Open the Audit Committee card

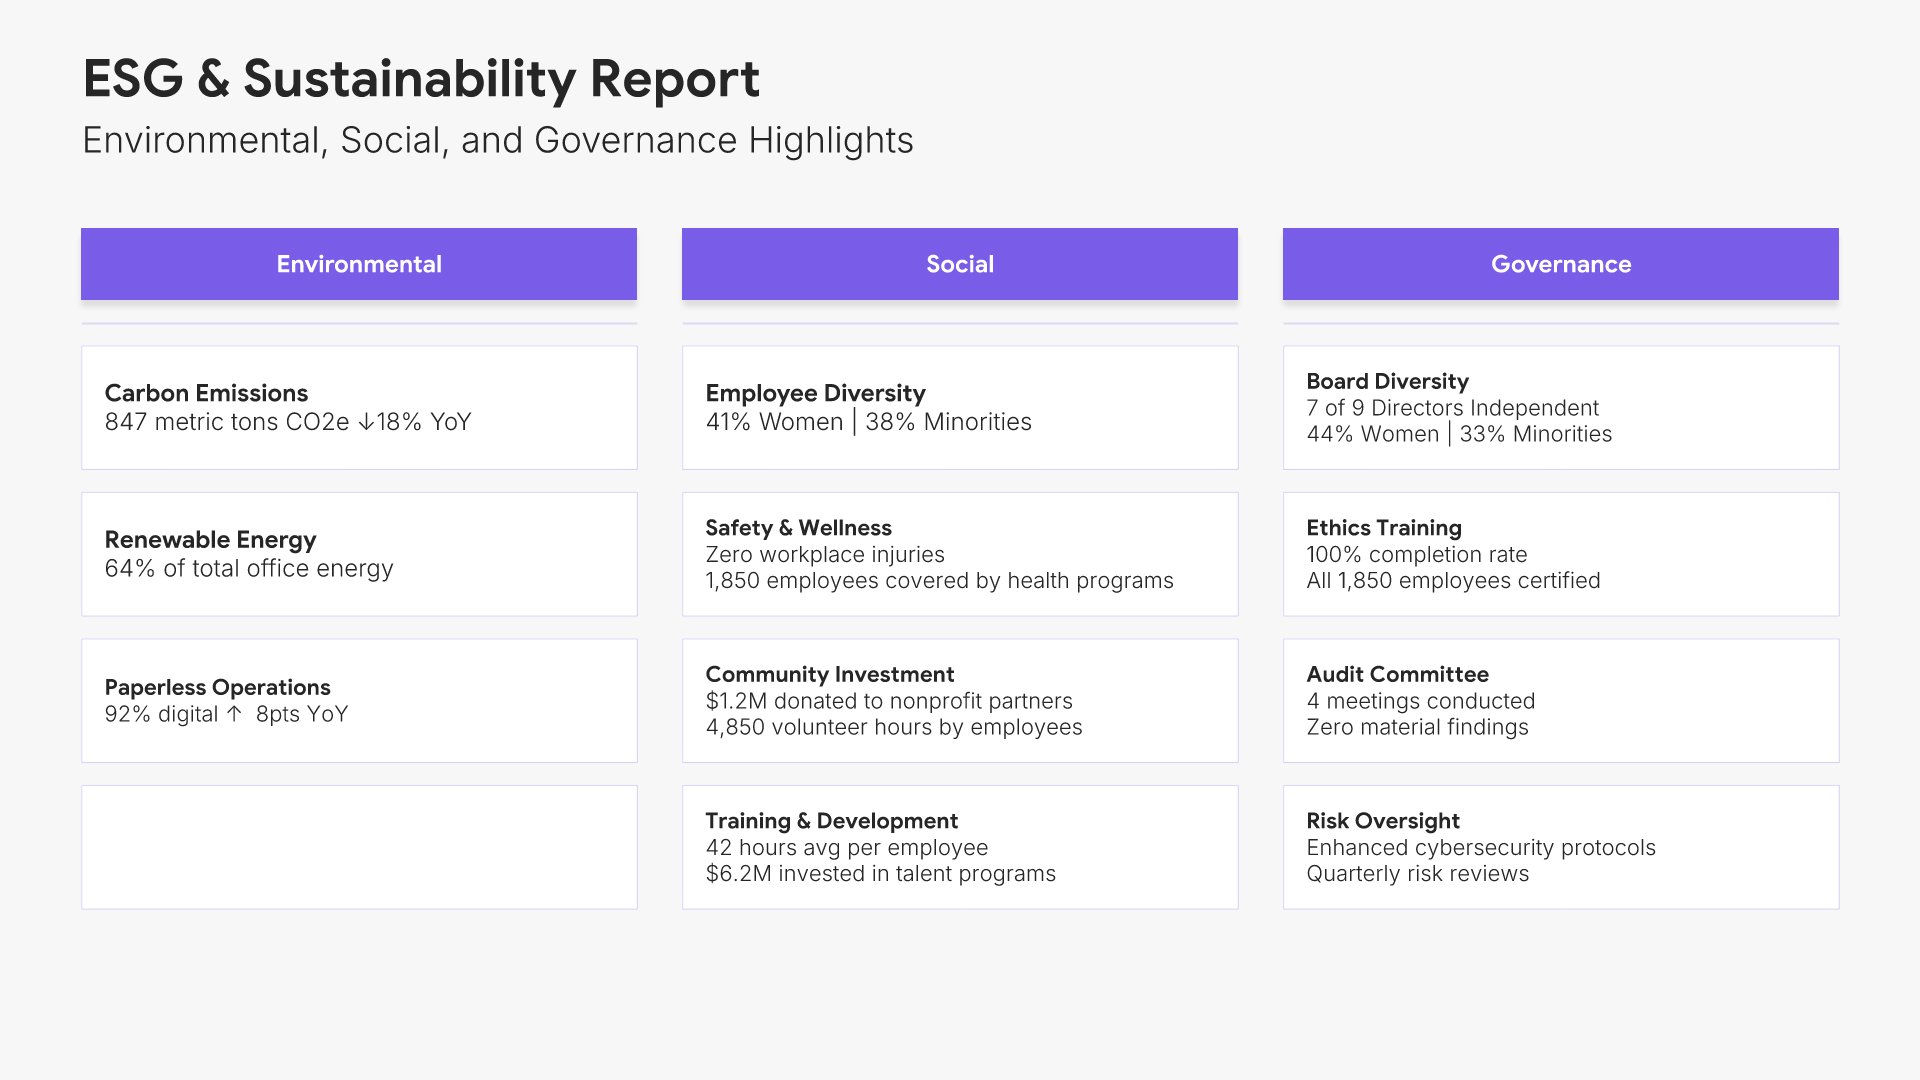[1560, 700]
